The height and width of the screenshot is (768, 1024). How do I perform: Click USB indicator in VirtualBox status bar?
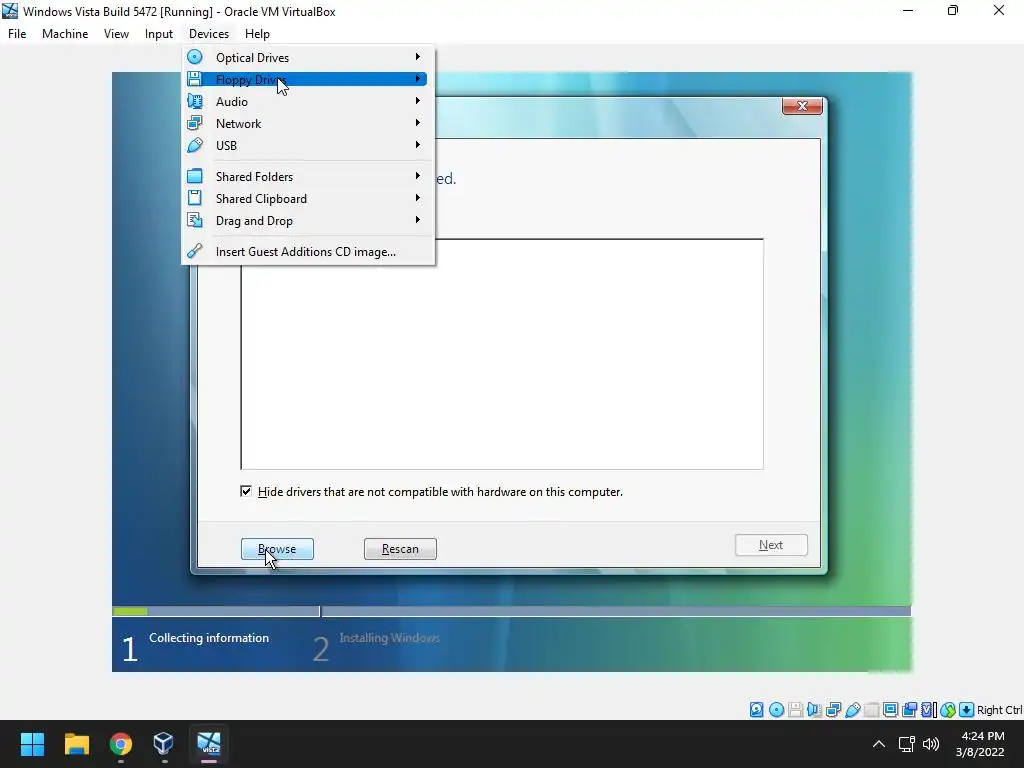point(852,710)
